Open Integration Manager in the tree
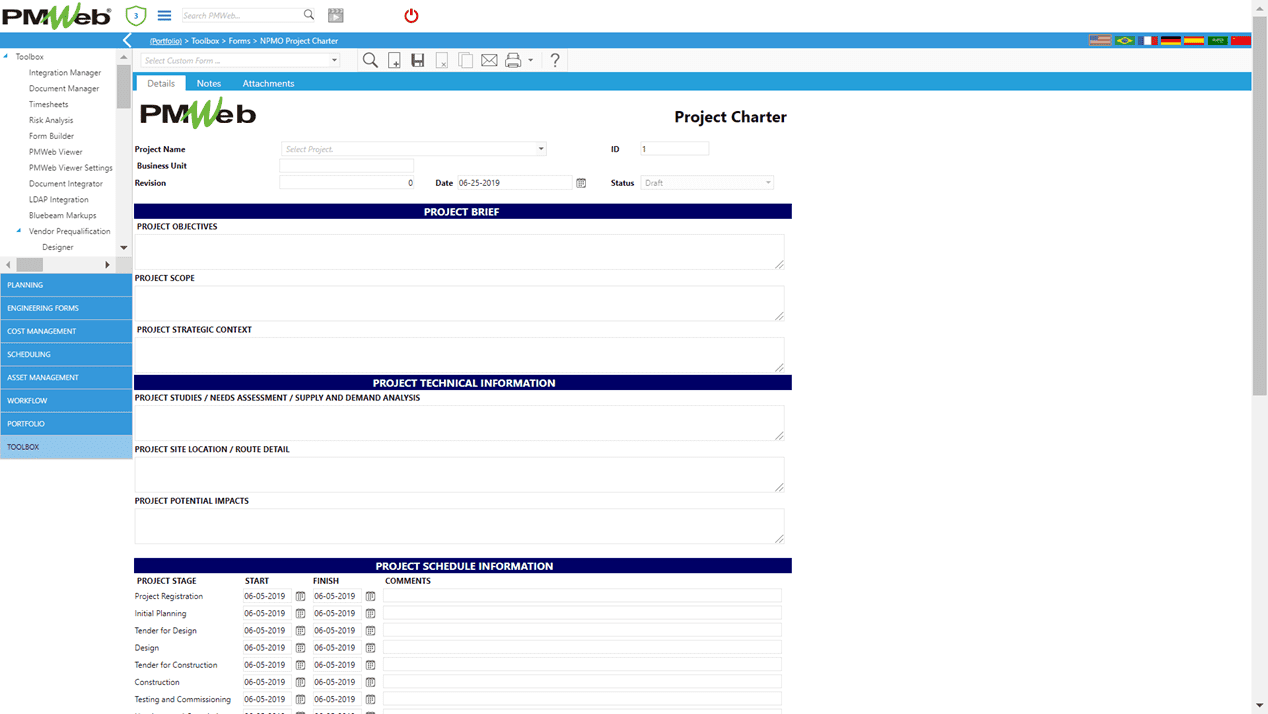Image resolution: width=1268 pixels, height=714 pixels. coord(65,73)
